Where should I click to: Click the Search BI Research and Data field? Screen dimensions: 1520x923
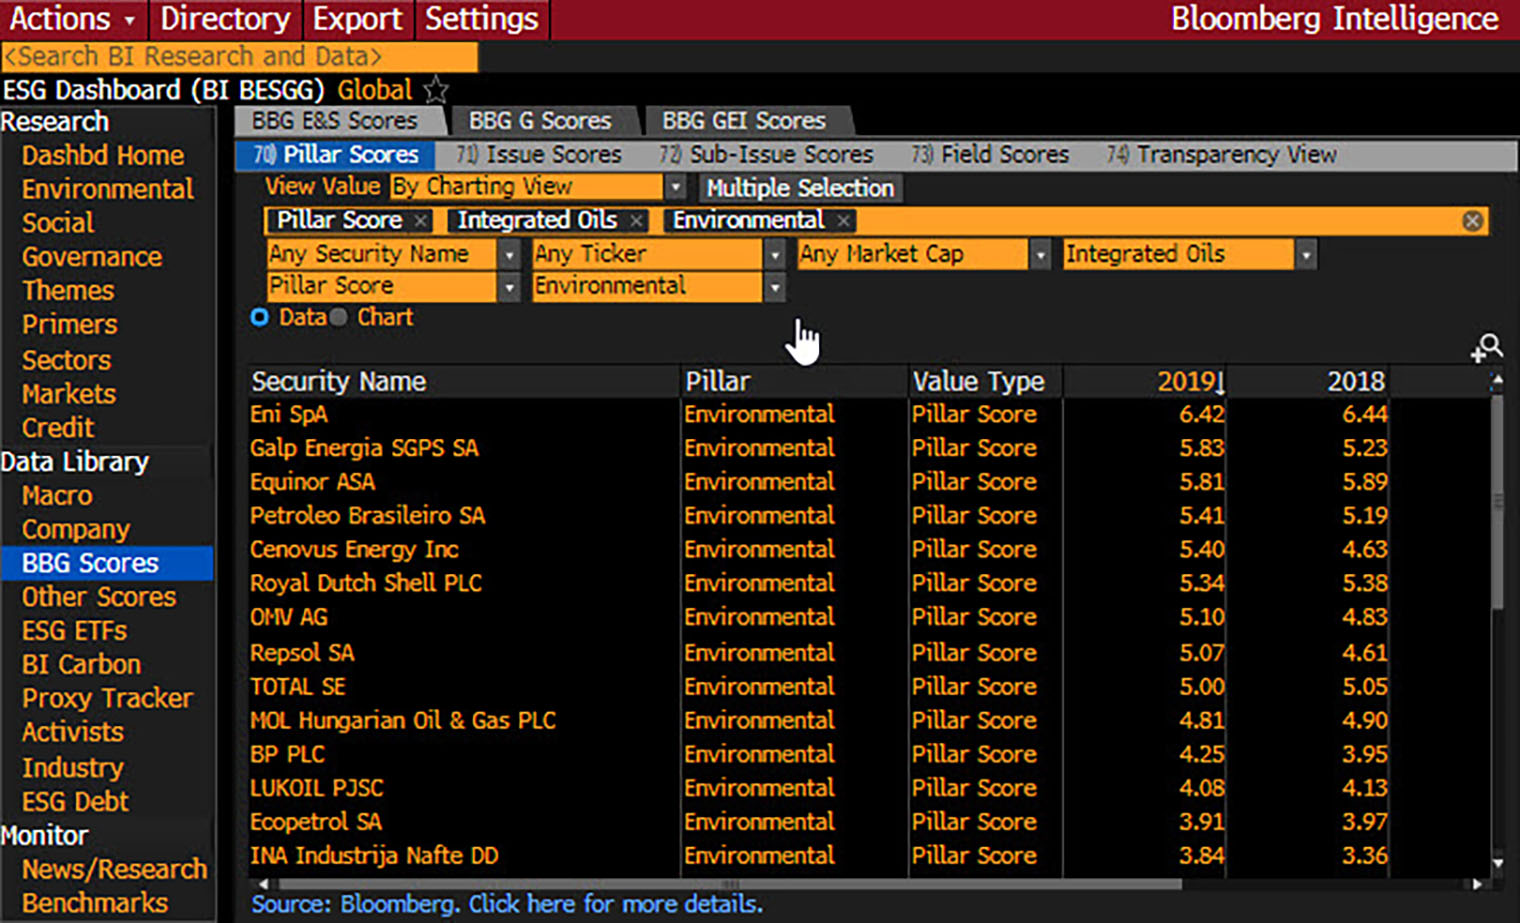[x=240, y=57]
